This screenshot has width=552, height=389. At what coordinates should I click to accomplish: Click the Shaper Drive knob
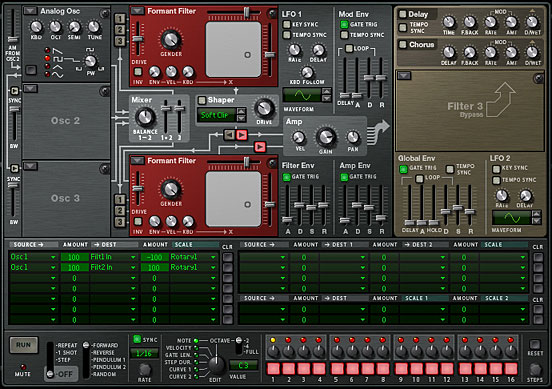click(x=264, y=108)
